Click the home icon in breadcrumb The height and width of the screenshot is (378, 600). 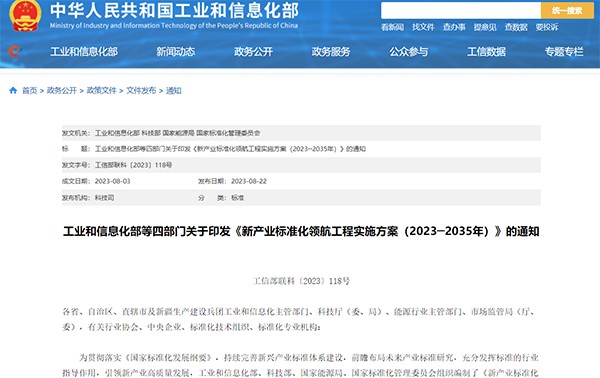[x=13, y=90]
